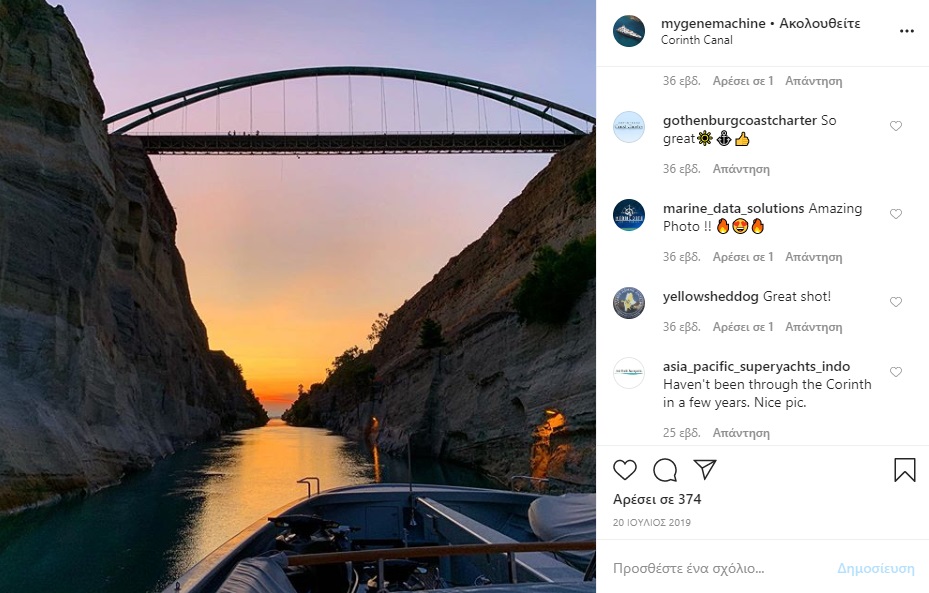Reply to yellowsheddog's comment

(813, 327)
